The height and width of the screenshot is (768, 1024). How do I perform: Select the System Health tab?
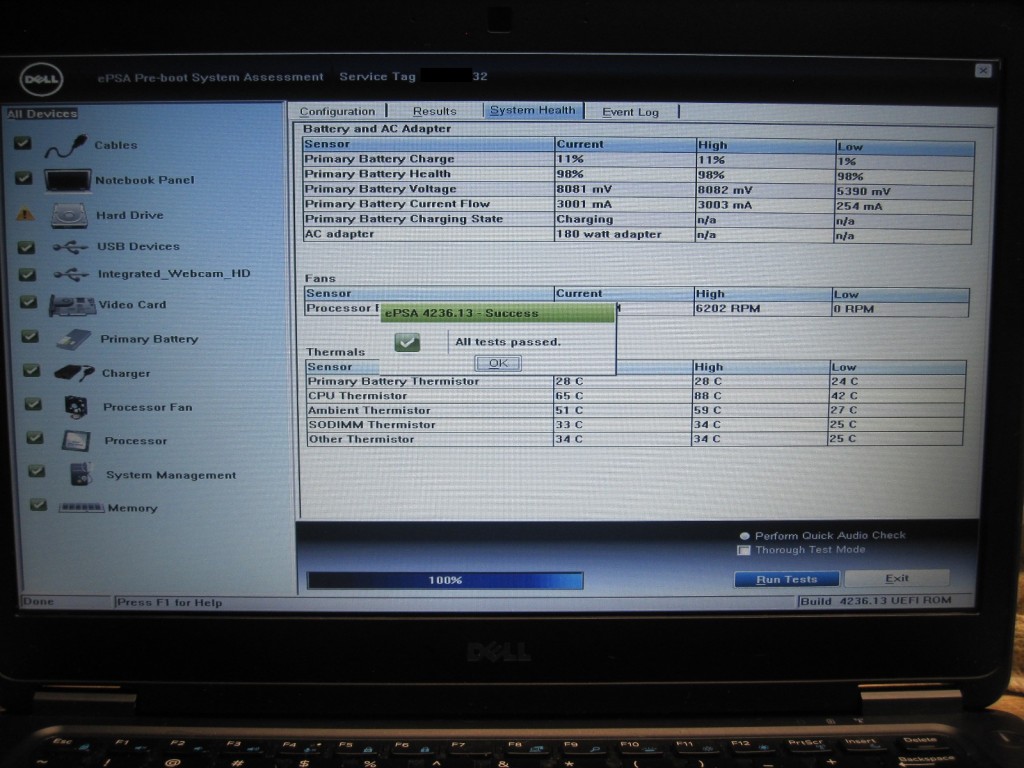click(533, 110)
